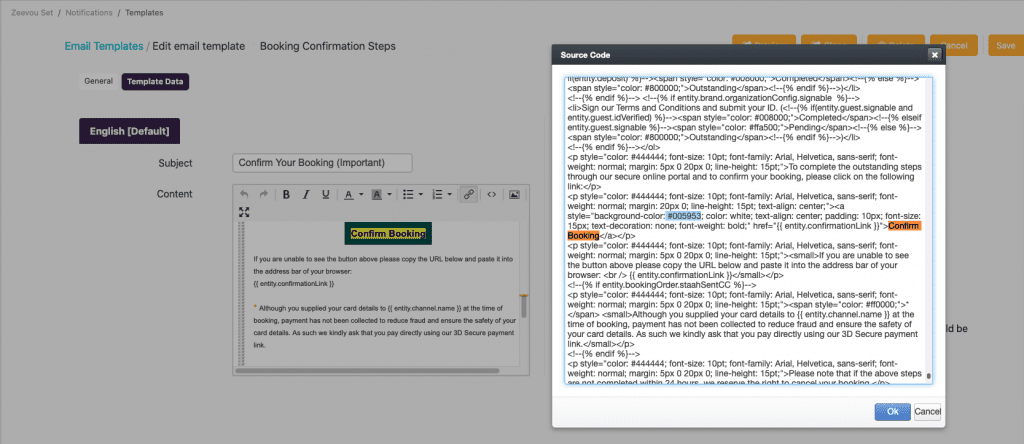Open background color dropdown arrow
Viewport: 1024px width, 444px height.
[389, 195]
